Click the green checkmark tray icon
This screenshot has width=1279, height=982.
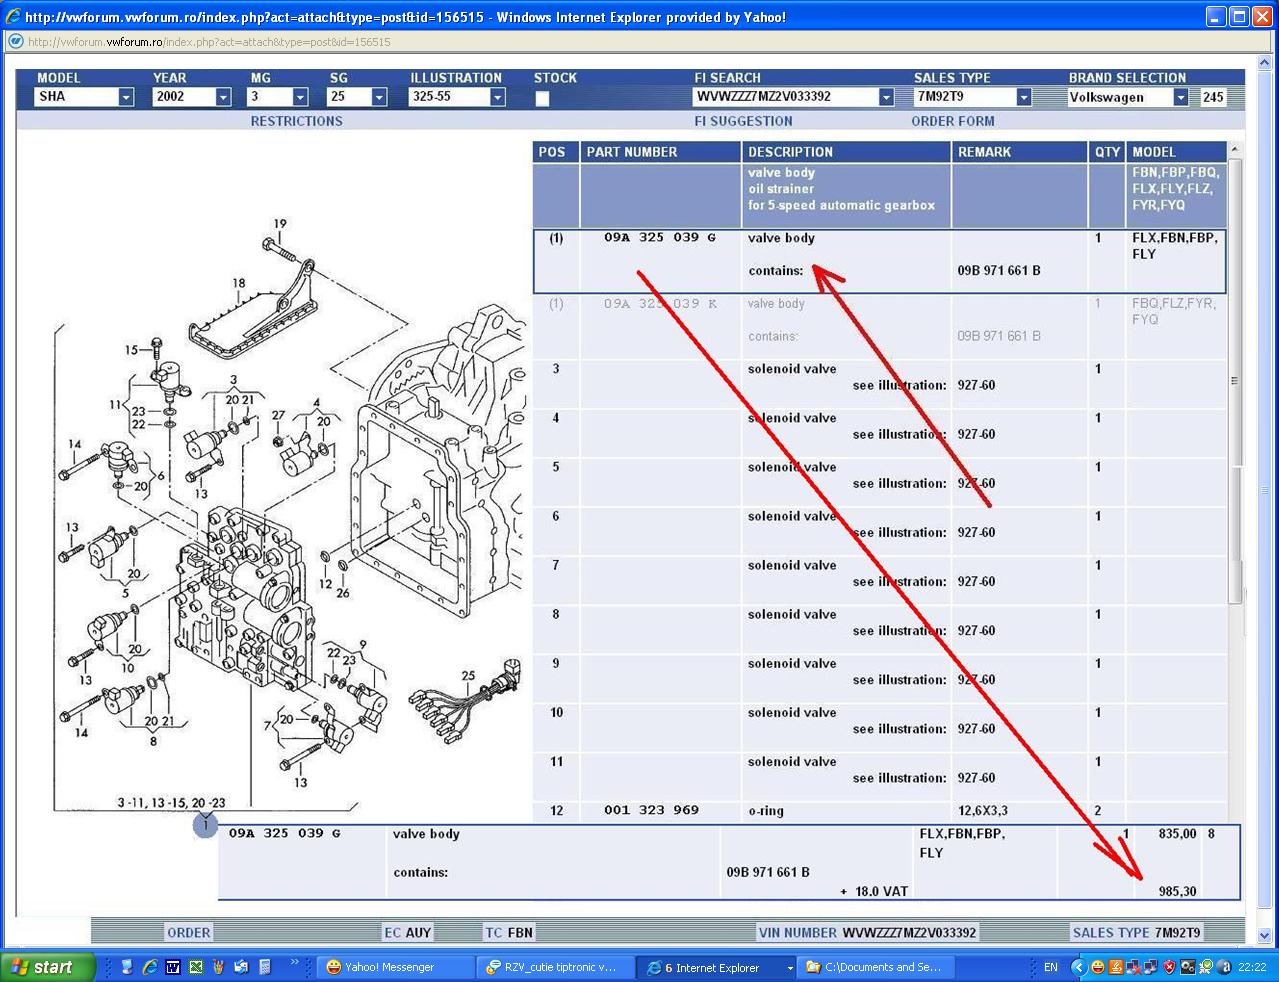click(x=1205, y=967)
